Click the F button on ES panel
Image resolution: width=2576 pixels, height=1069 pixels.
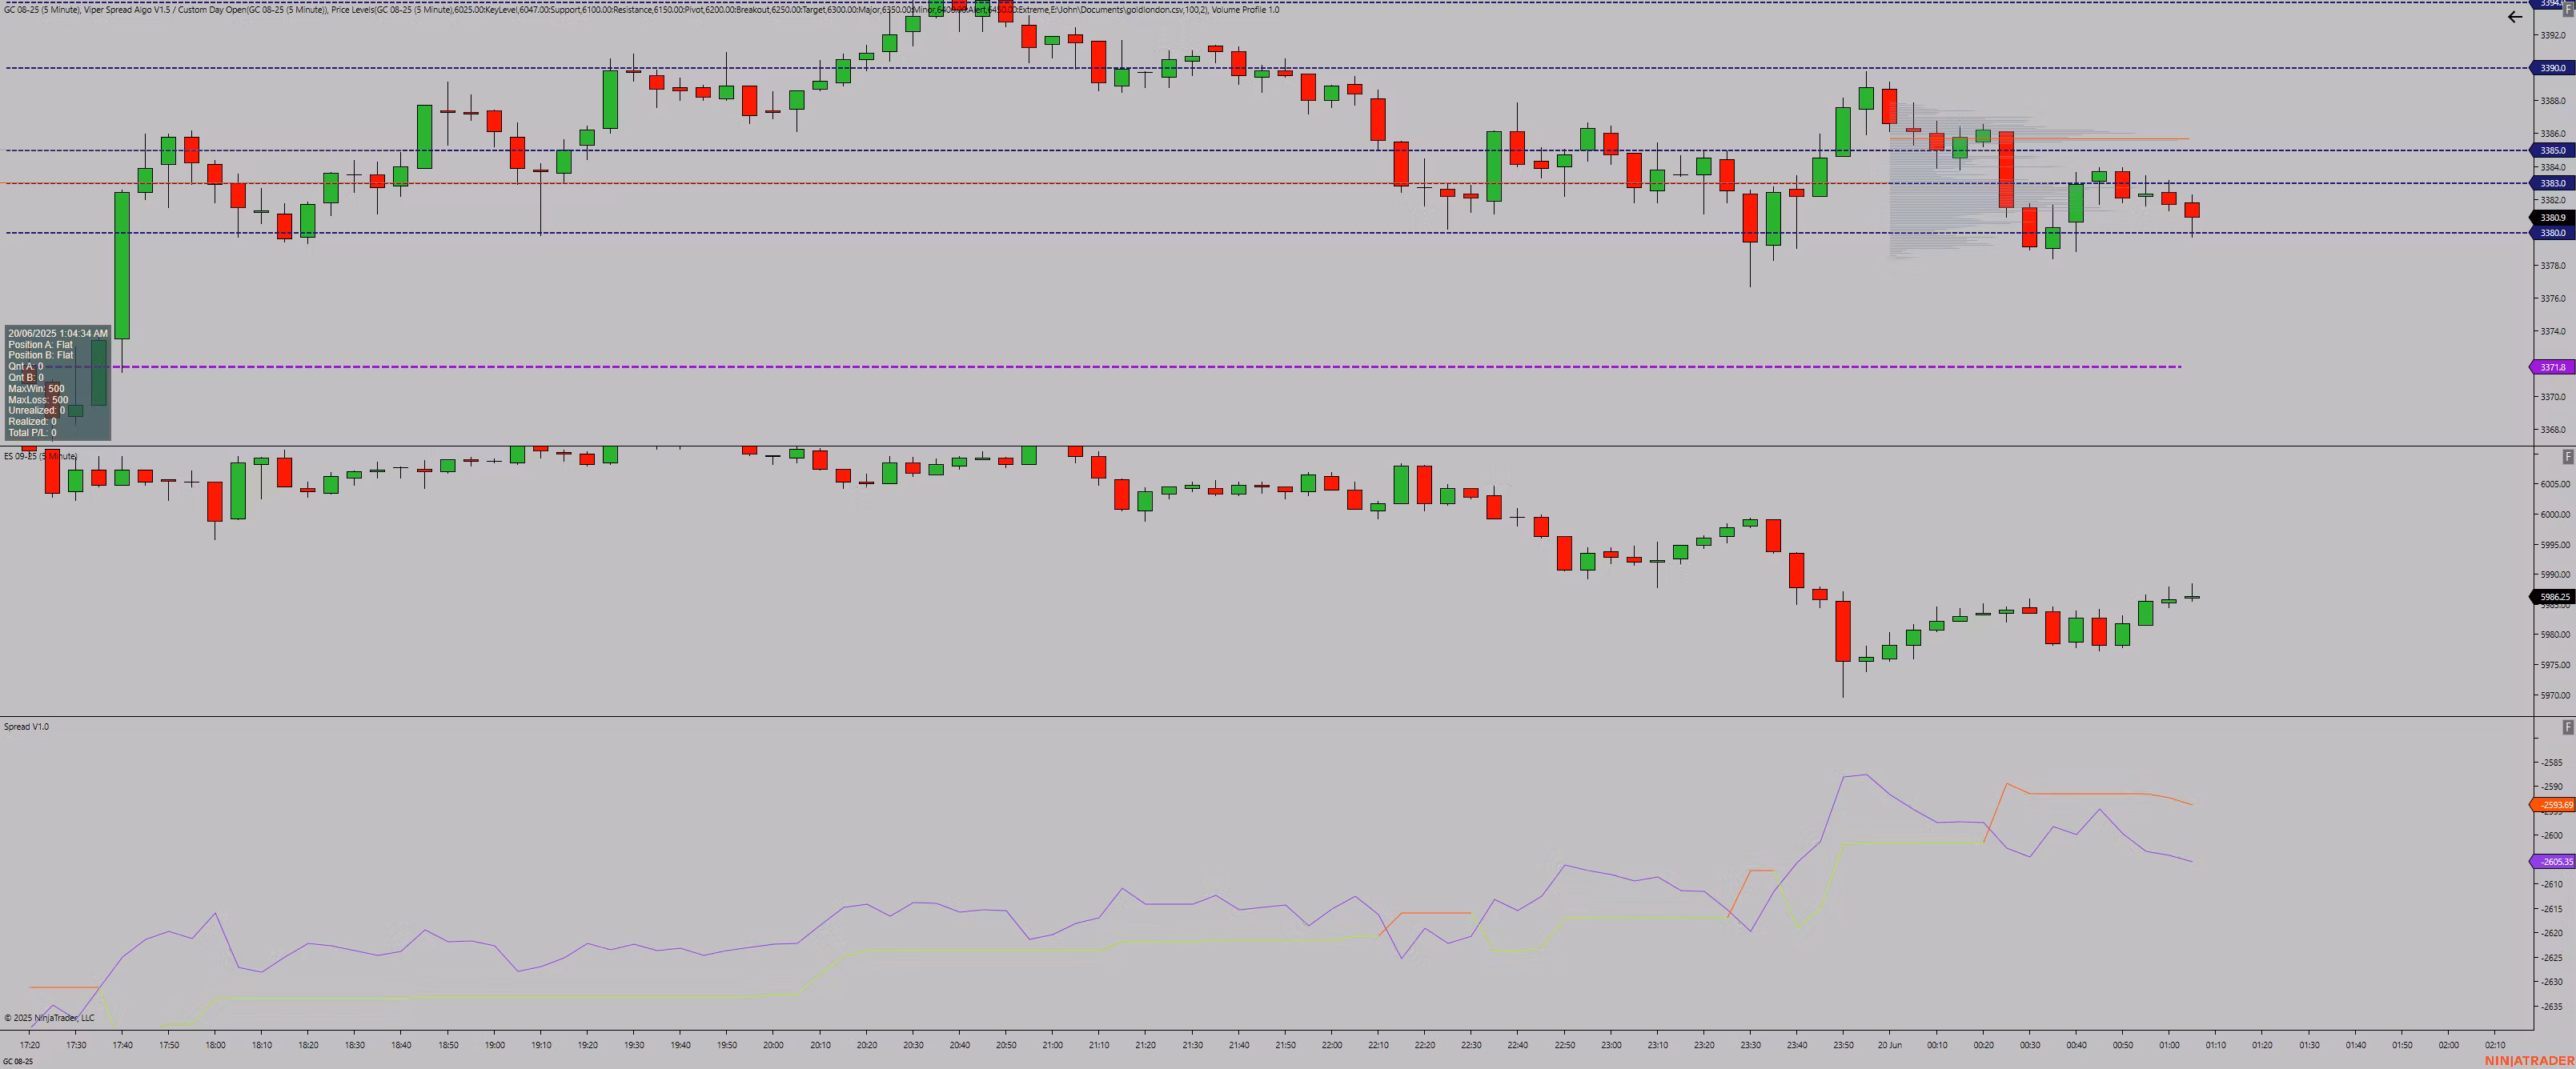(x=2567, y=457)
